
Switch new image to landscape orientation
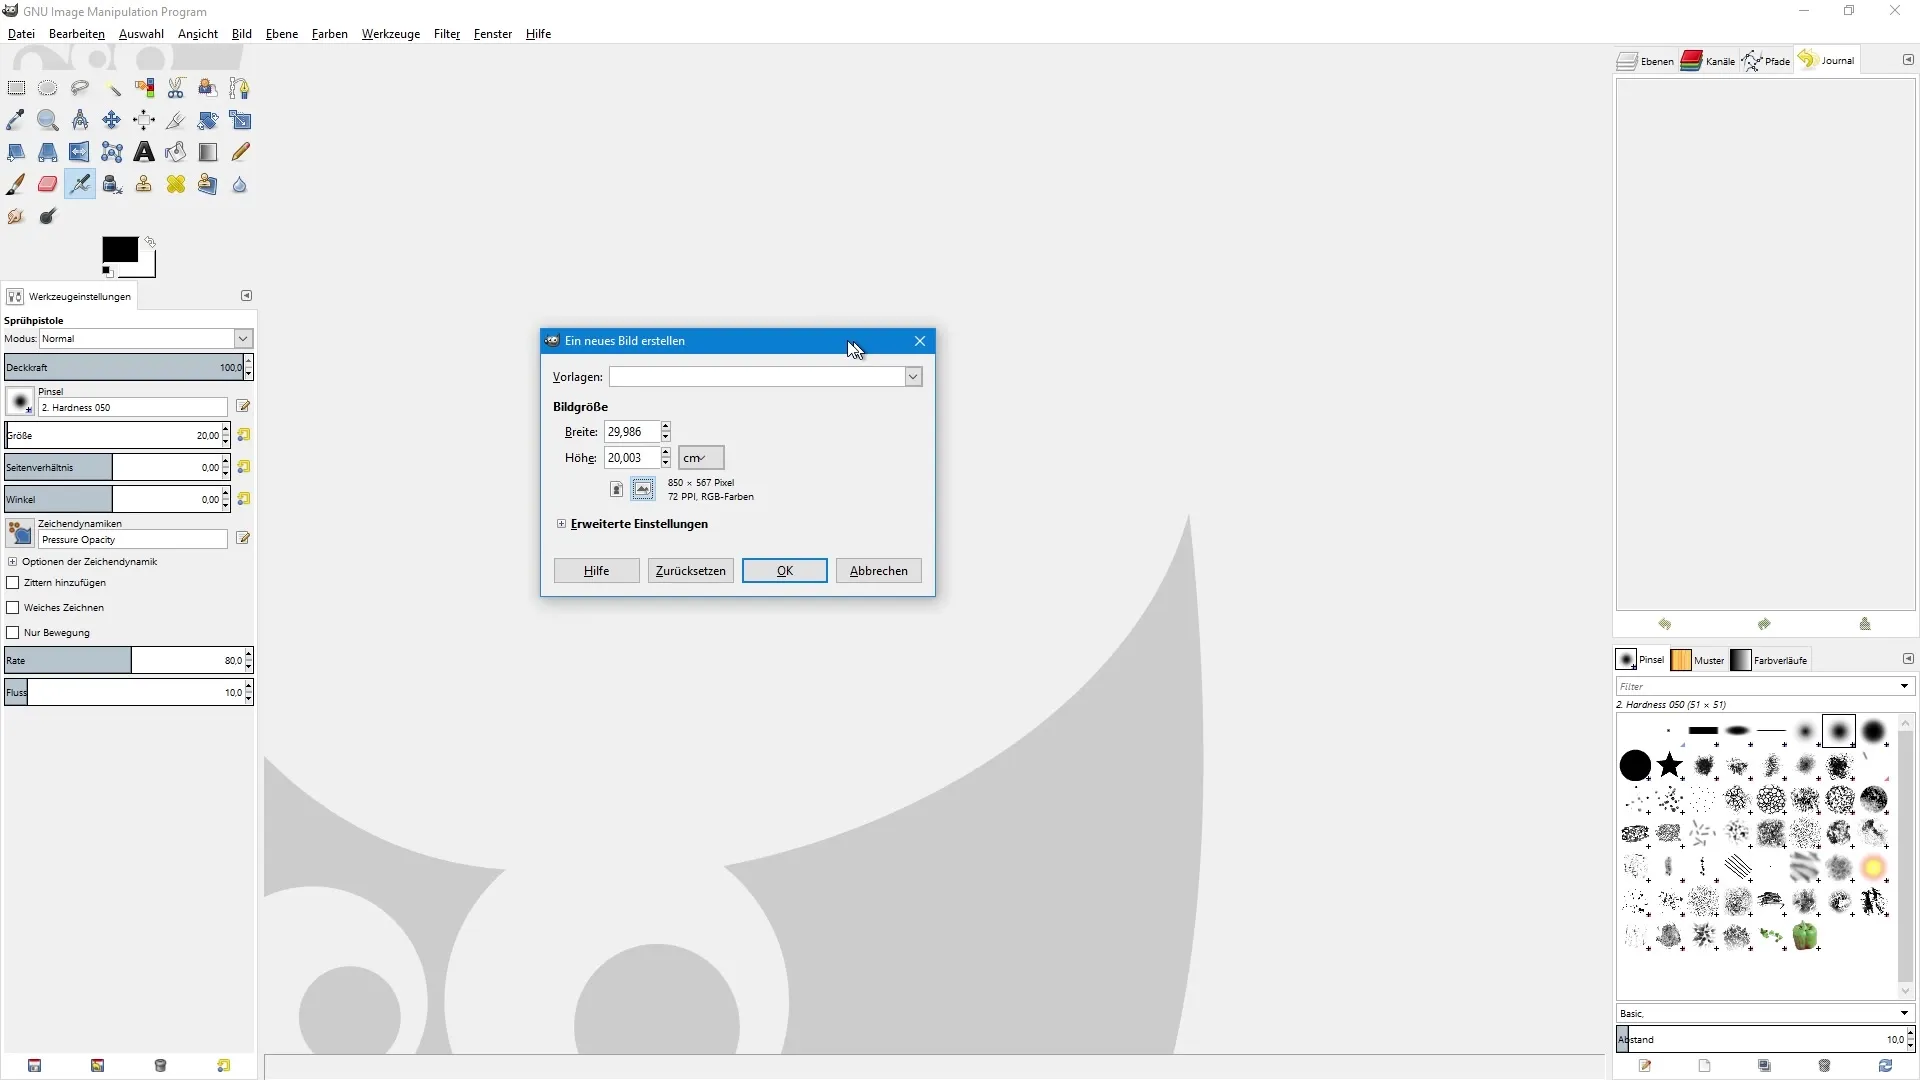click(x=643, y=489)
